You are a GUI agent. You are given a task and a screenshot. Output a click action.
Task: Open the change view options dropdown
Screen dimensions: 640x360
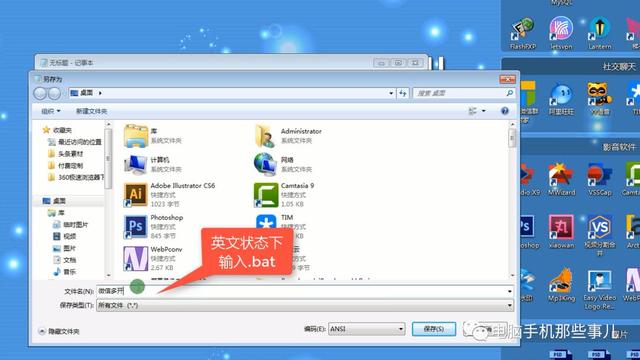pyautogui.click(x=484, y=111)
